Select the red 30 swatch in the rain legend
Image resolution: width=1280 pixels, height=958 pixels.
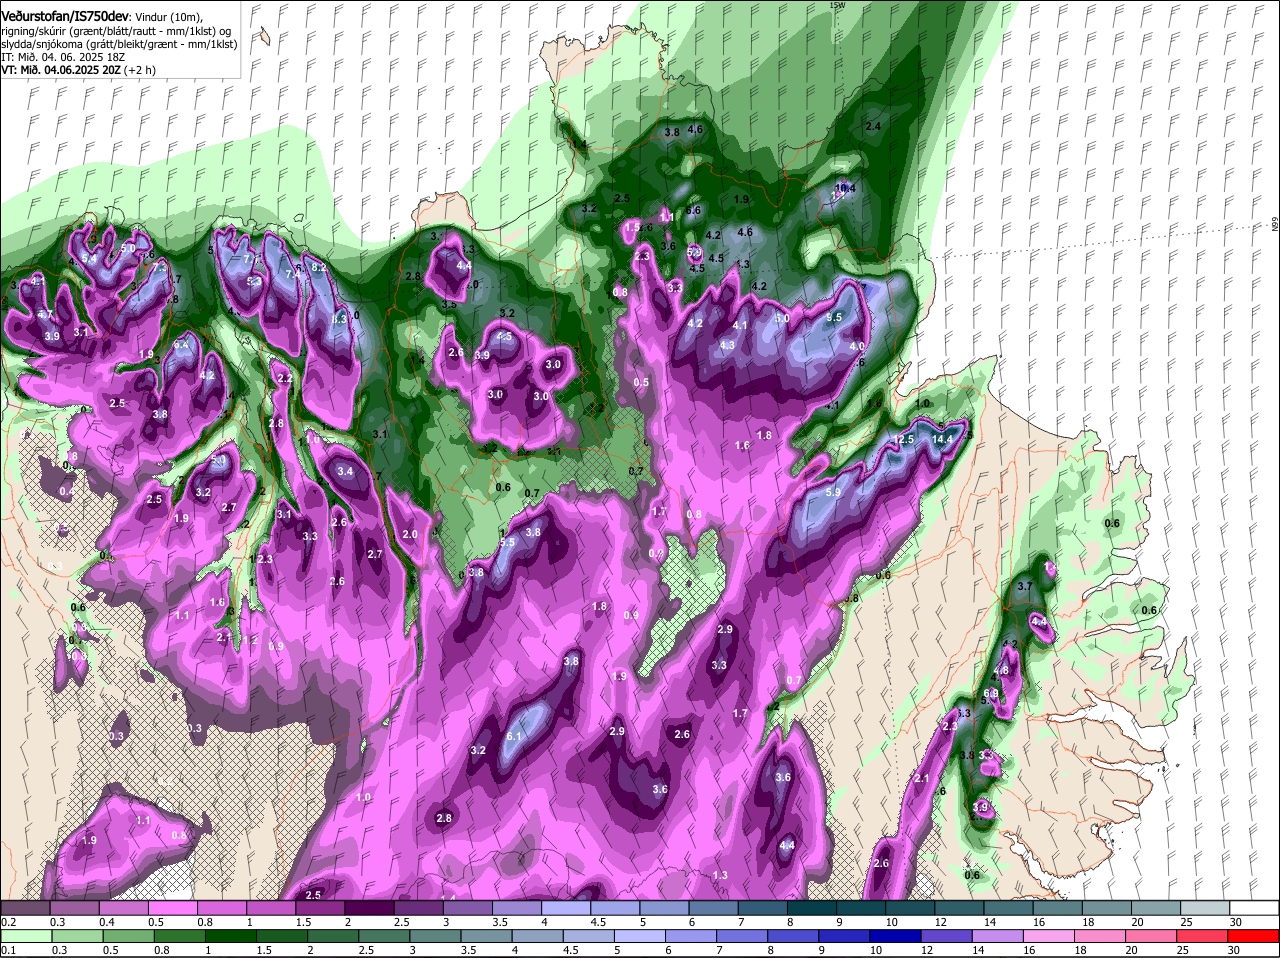(1253, 936)
